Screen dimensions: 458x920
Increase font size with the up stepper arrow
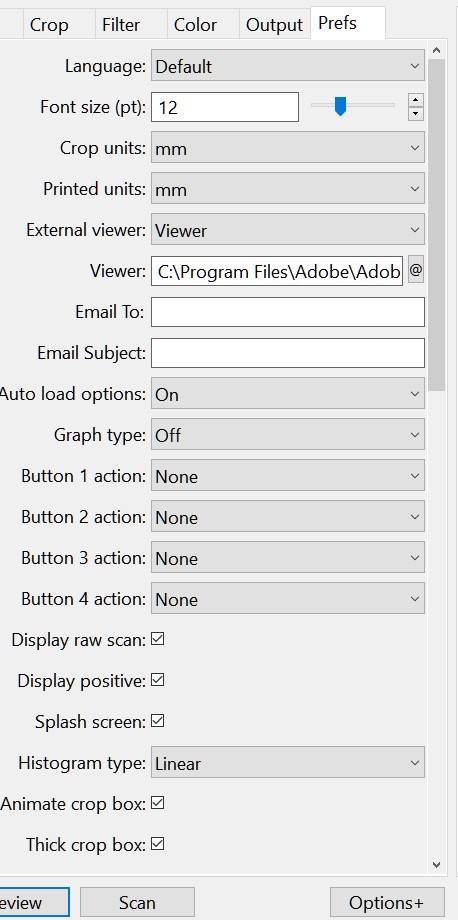[416, 100]
